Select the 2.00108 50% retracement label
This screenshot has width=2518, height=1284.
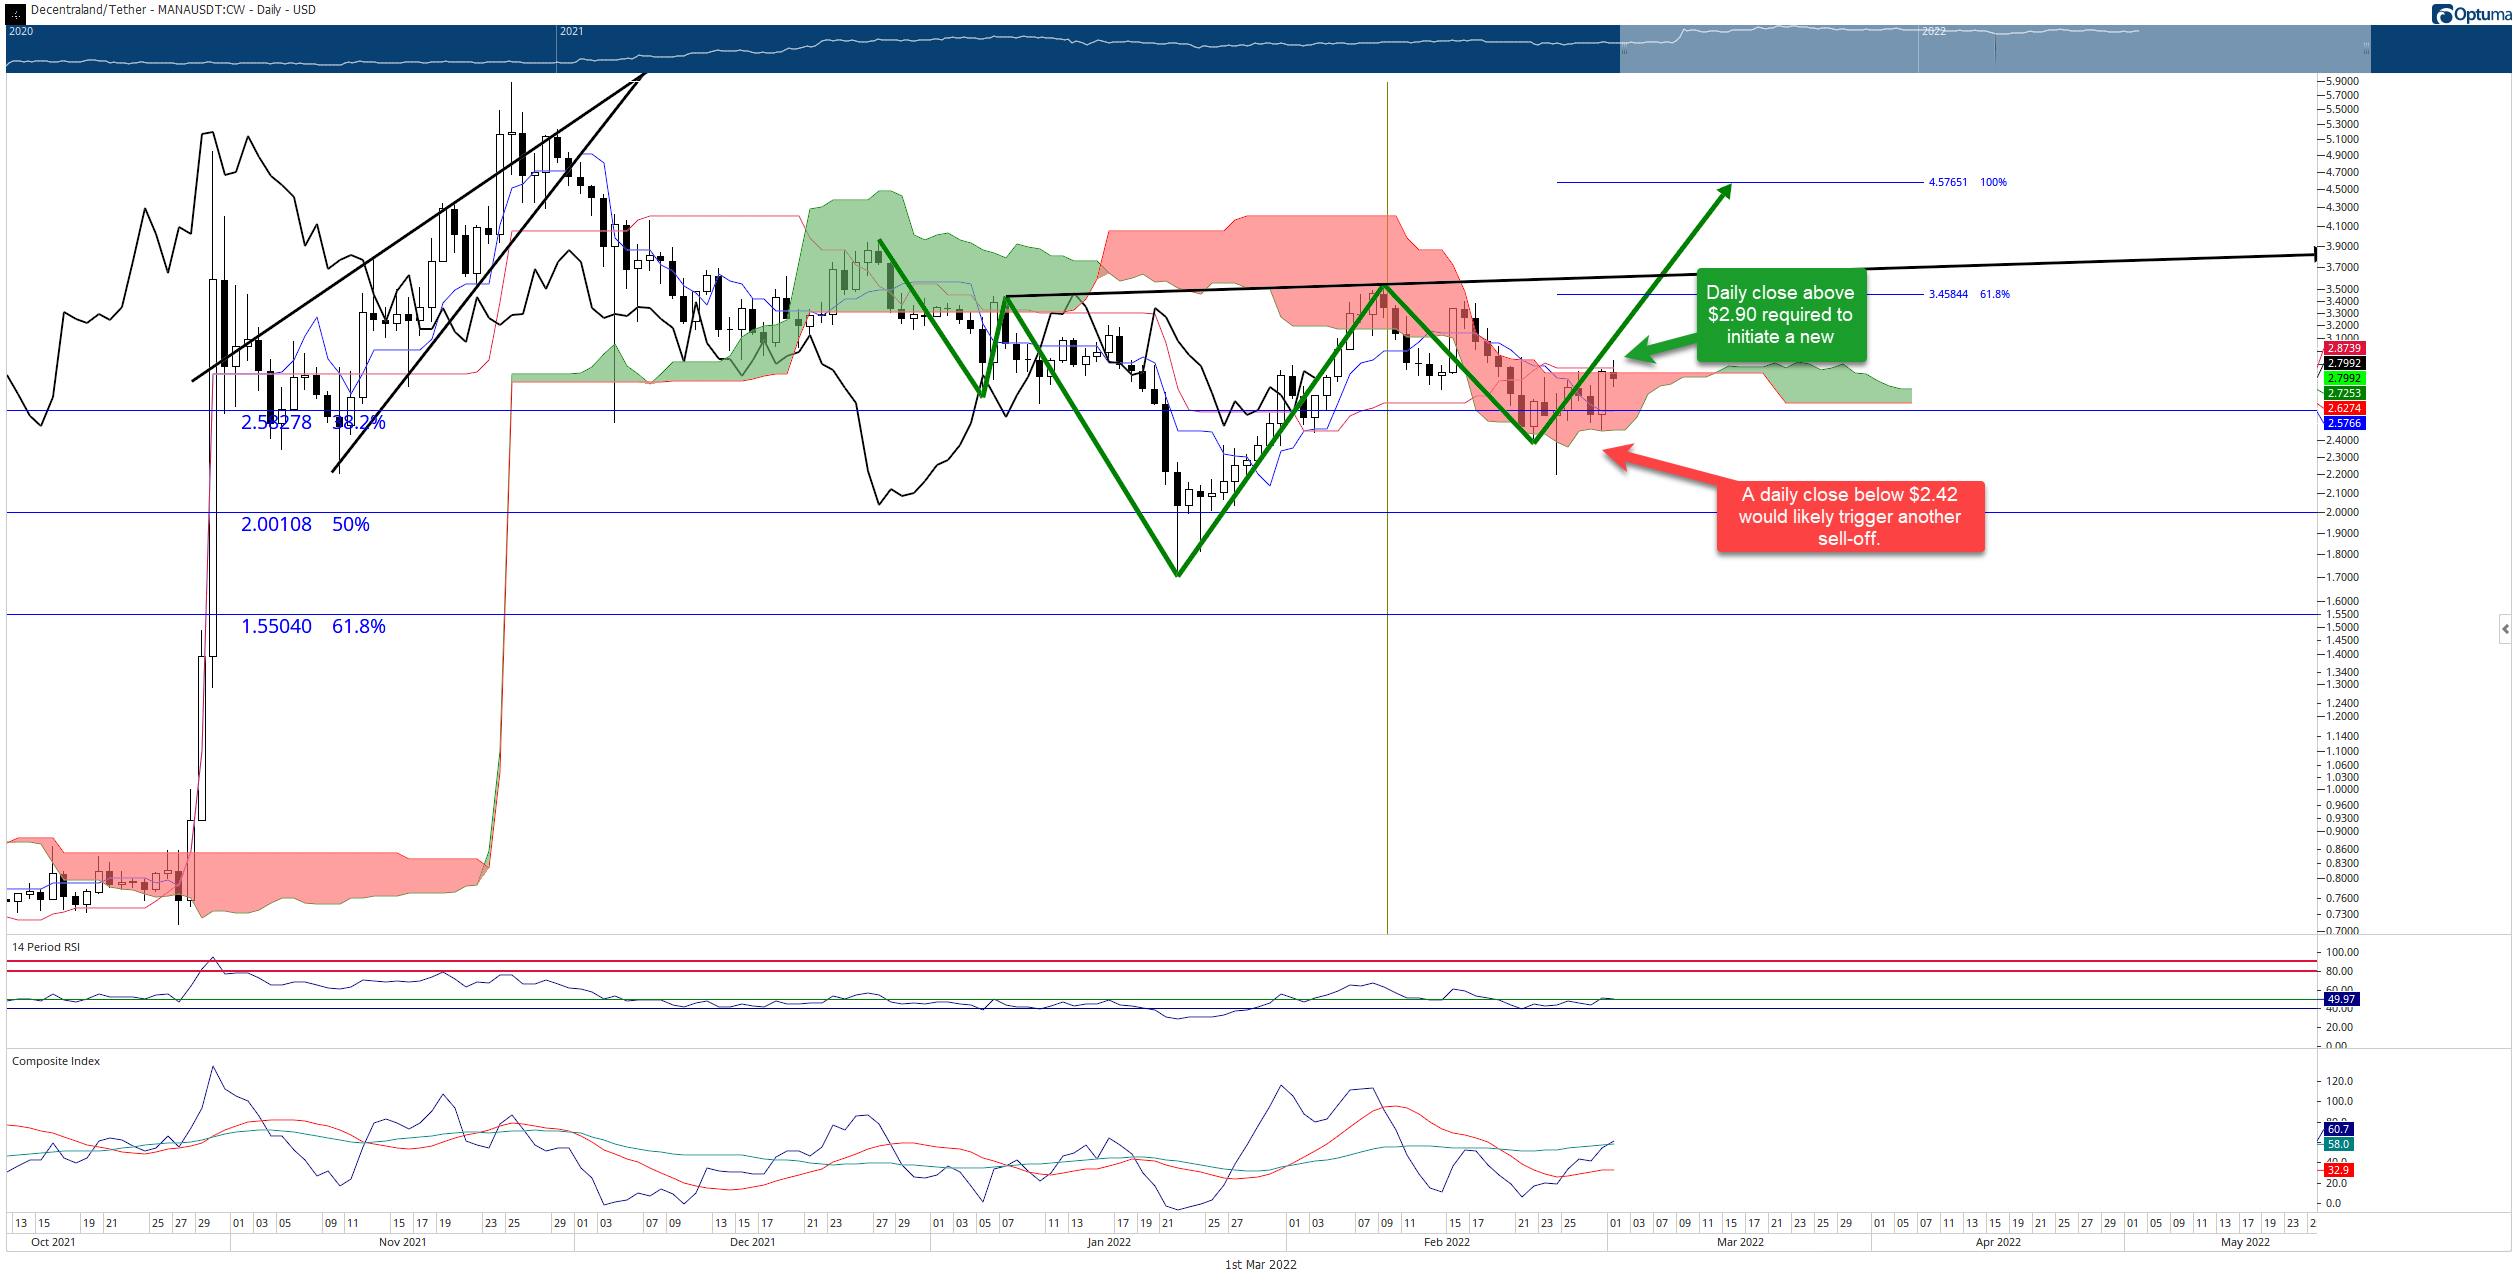[305, 524]
